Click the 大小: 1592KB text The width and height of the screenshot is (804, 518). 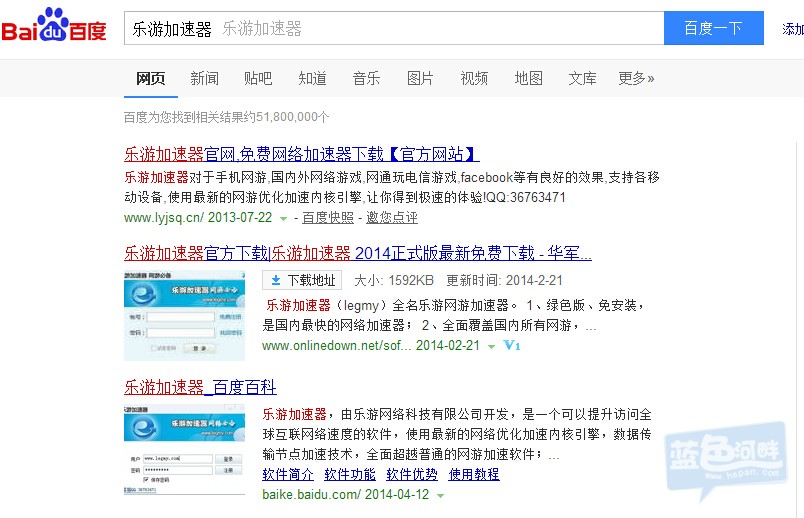[x=394, y=281]
